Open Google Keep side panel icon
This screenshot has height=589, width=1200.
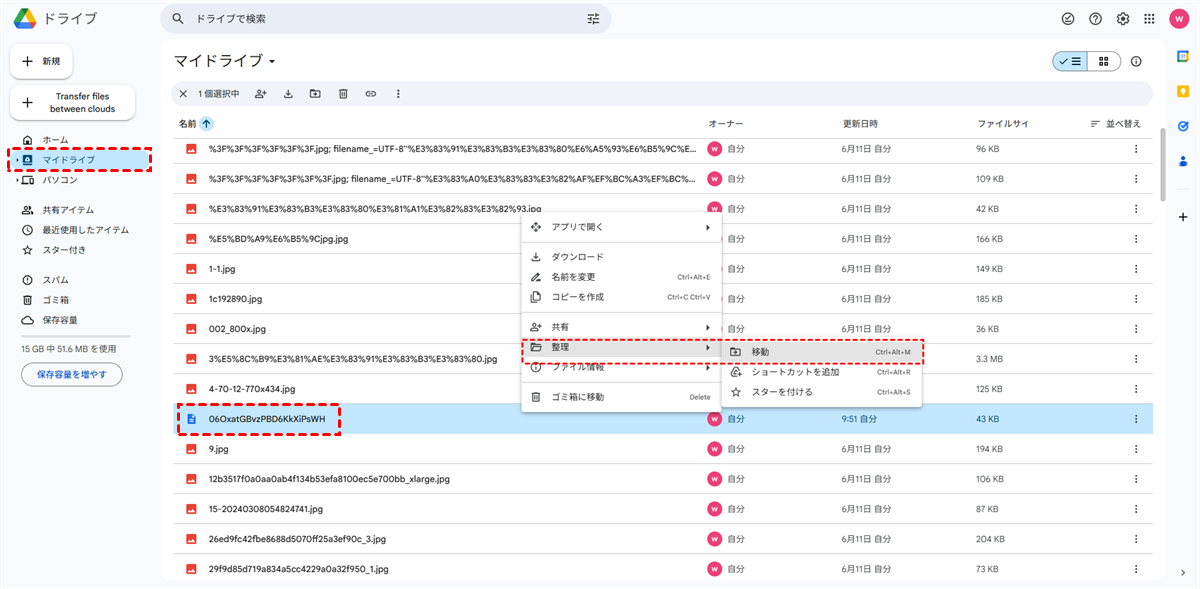coord(1183,92)
